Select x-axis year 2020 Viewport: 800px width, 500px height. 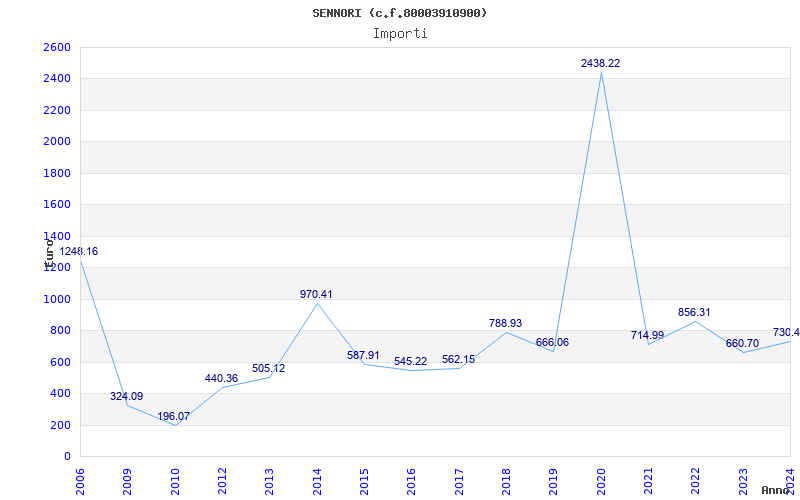pyautogui.click(x=601, y=481)
